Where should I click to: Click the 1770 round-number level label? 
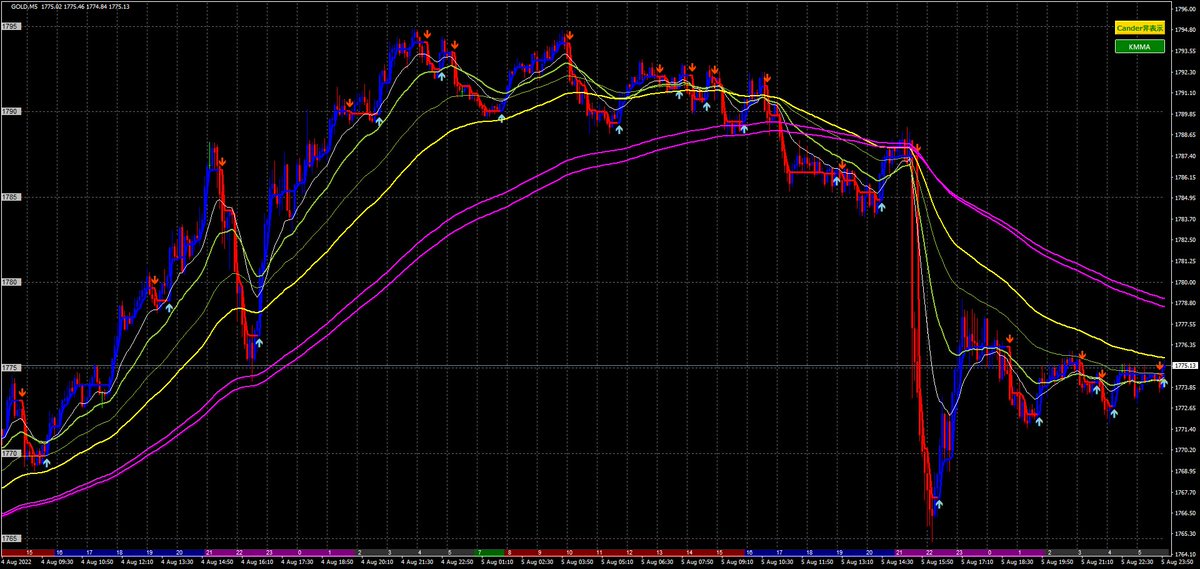(x=10, y=454)
